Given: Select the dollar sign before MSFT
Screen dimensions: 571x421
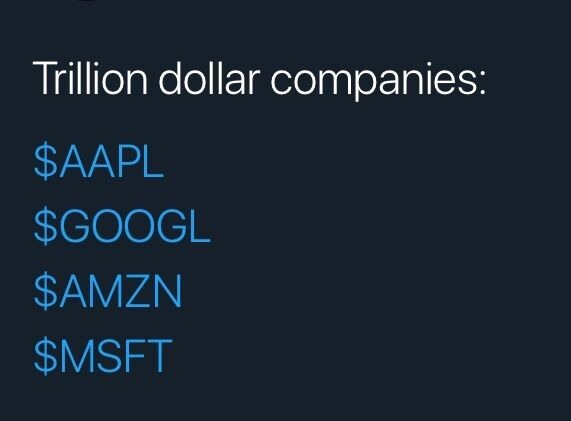Looking at the screenshot, I should point(46,355).
